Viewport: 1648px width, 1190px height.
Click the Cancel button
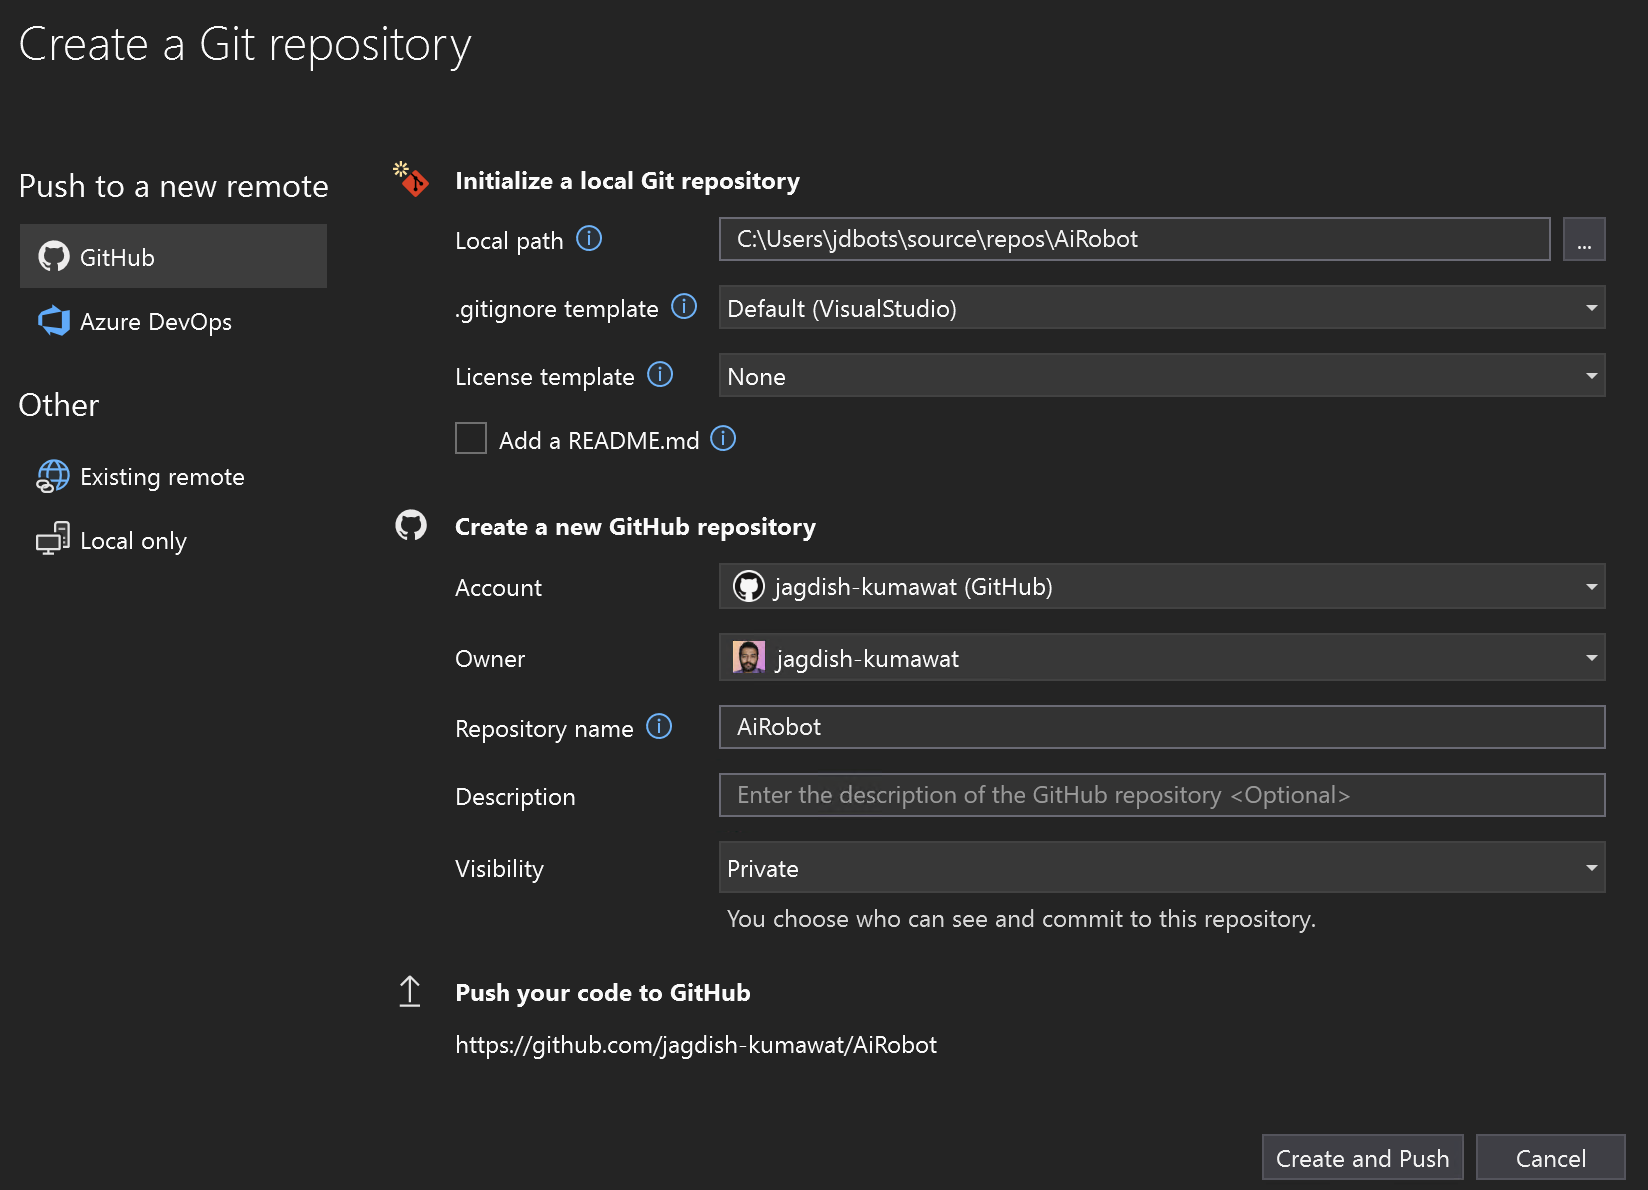pos(1550,1157)
